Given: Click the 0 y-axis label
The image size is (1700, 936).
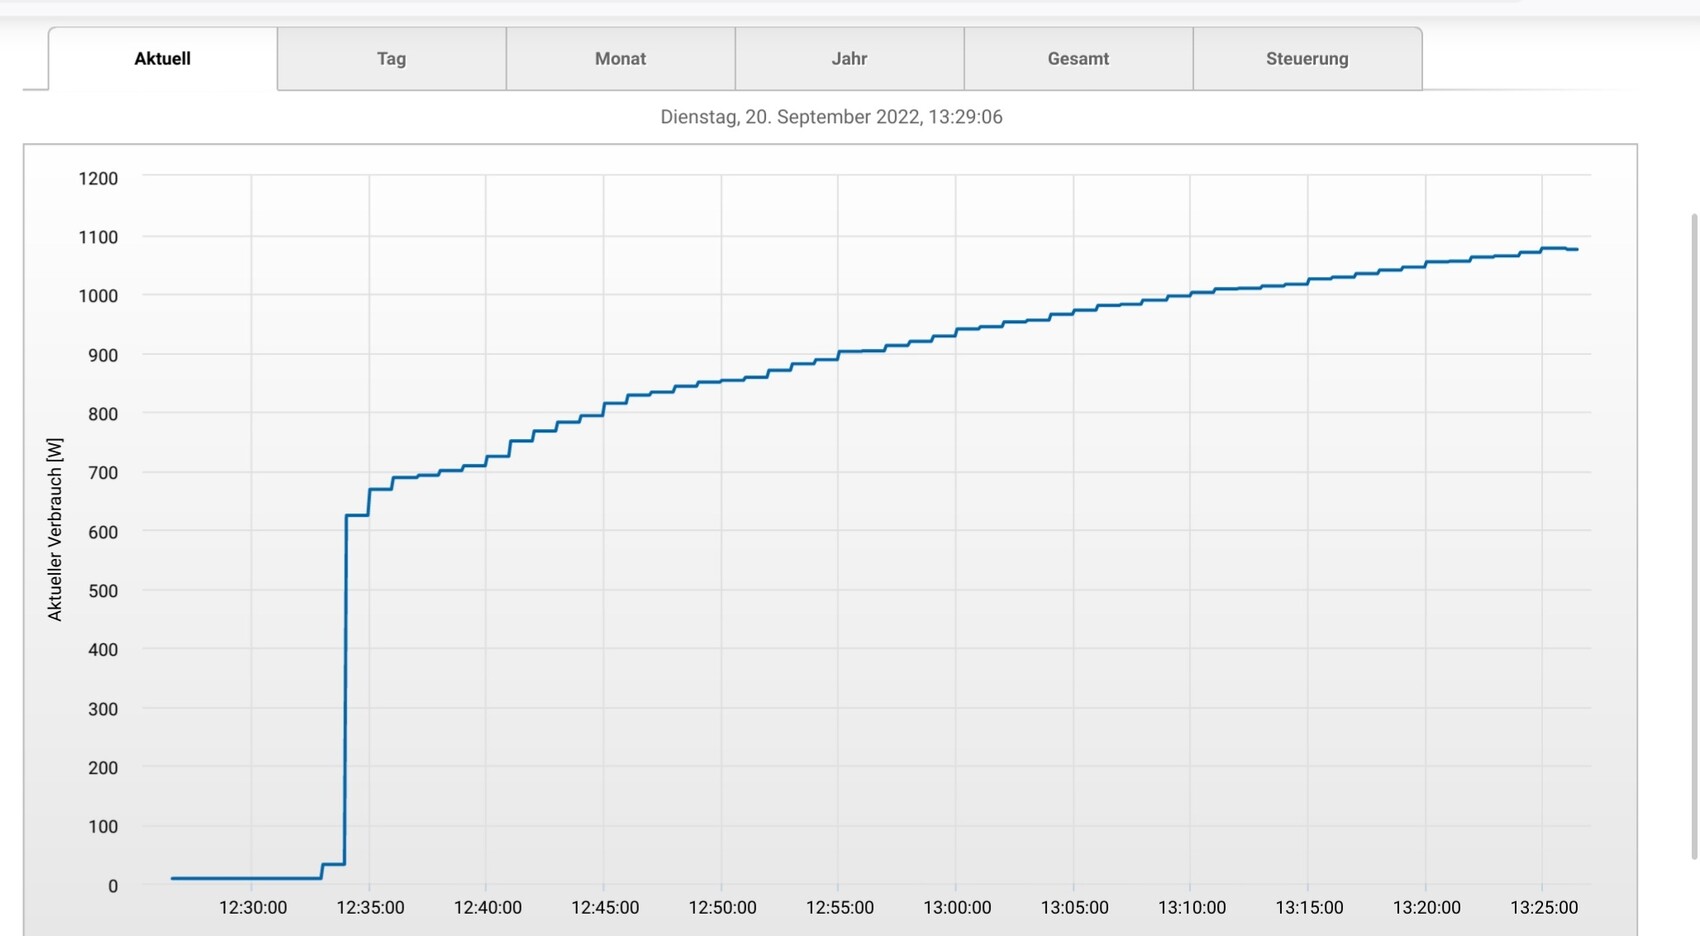Looking at the screenshot, I should [113, 886].
